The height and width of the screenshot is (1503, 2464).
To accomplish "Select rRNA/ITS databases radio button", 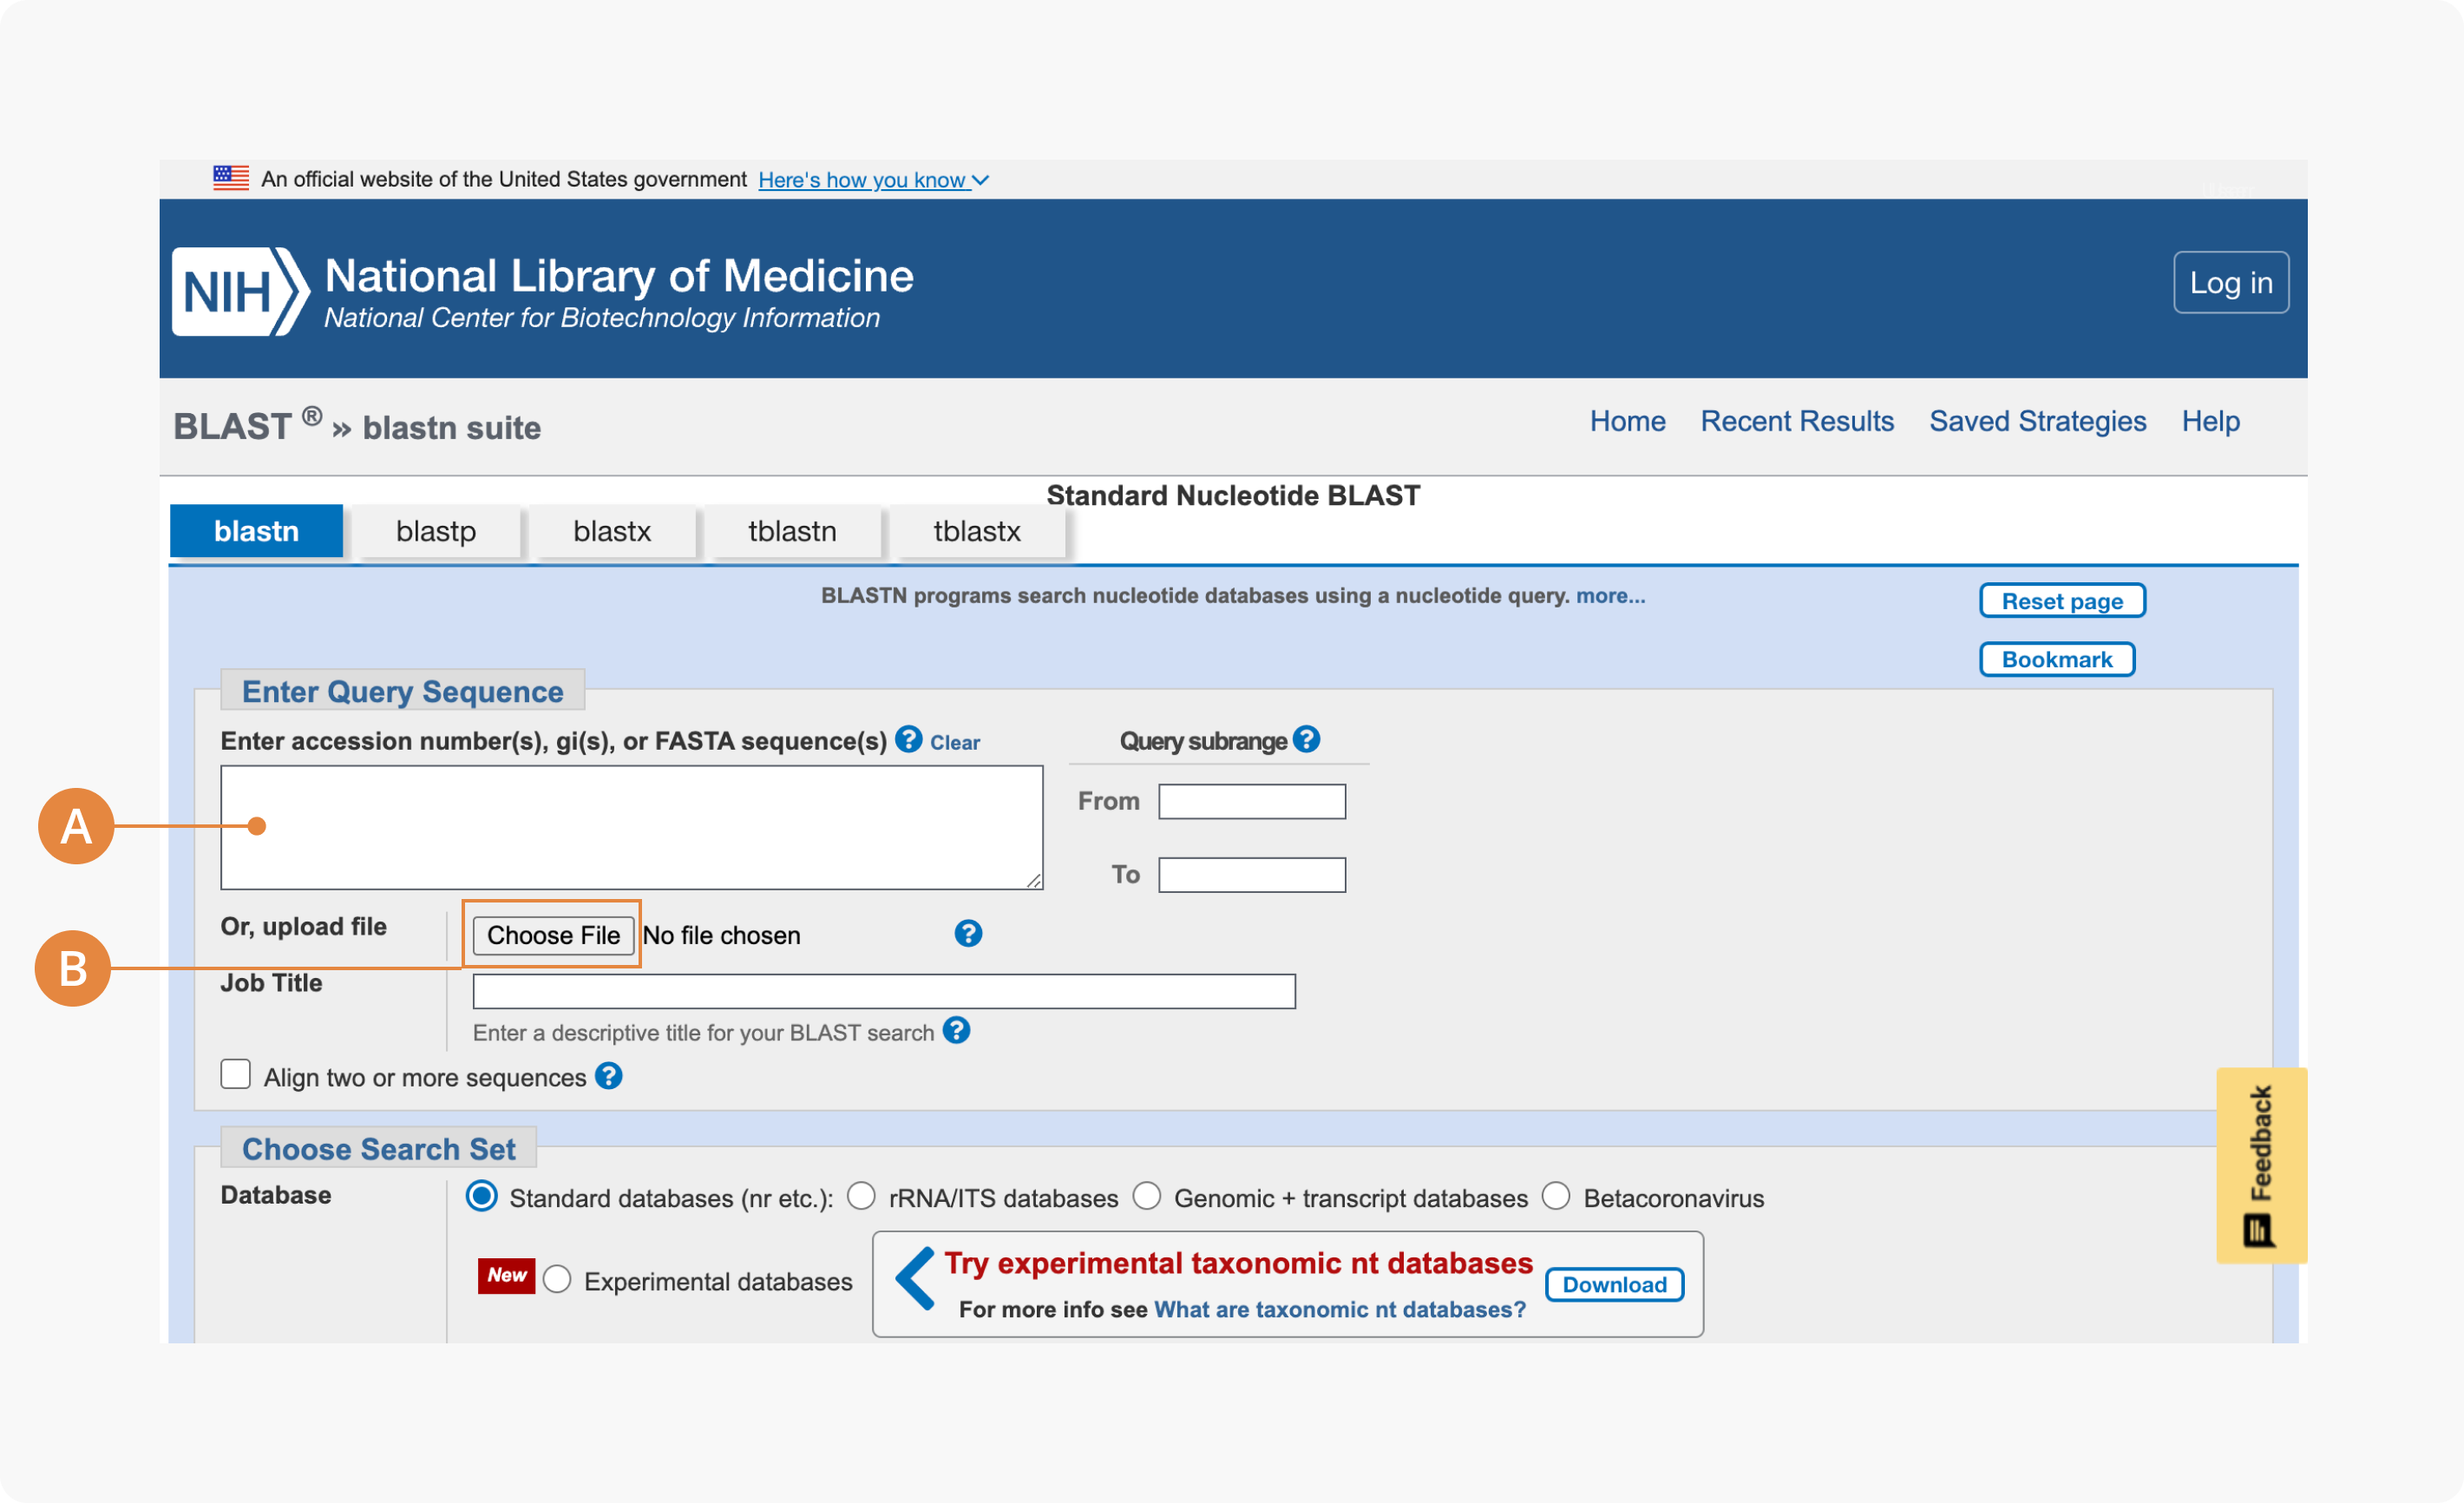I will 861,1196.
